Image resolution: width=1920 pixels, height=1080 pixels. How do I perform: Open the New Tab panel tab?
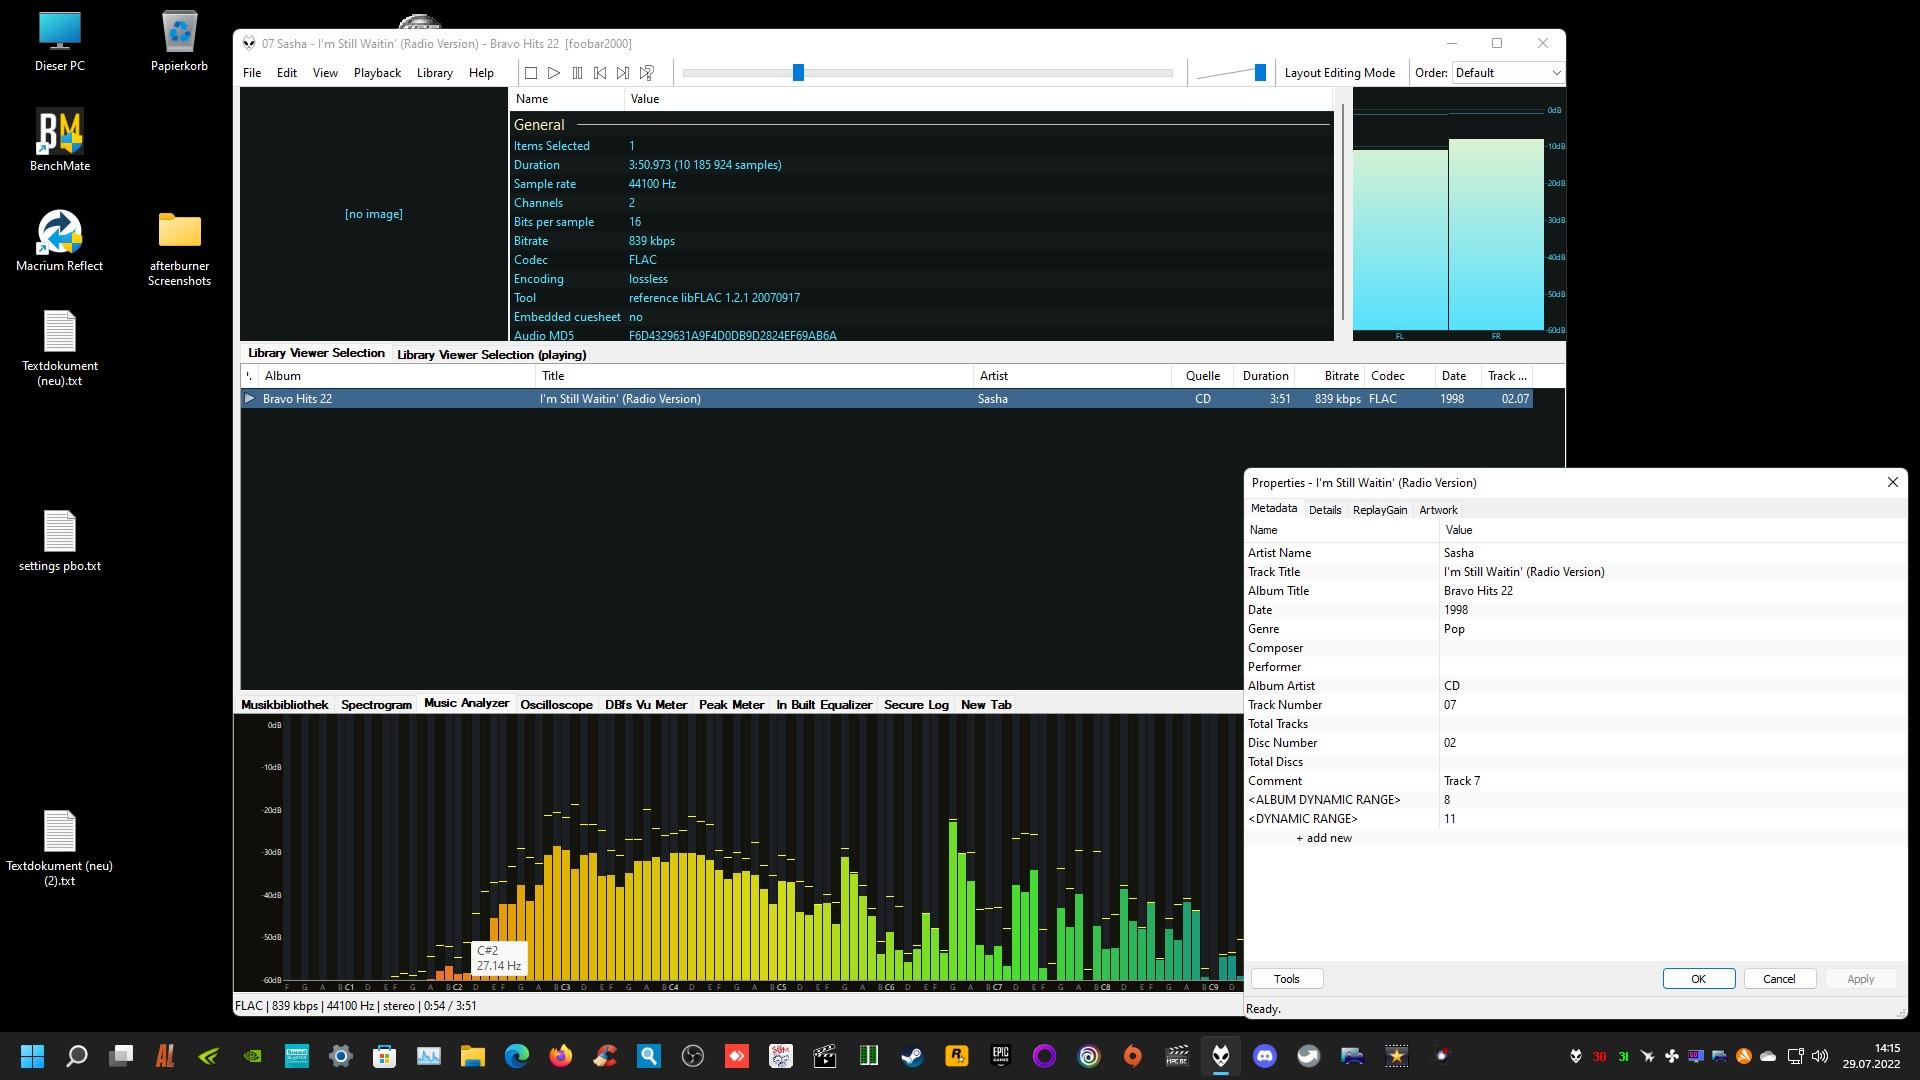pos(986,705)
